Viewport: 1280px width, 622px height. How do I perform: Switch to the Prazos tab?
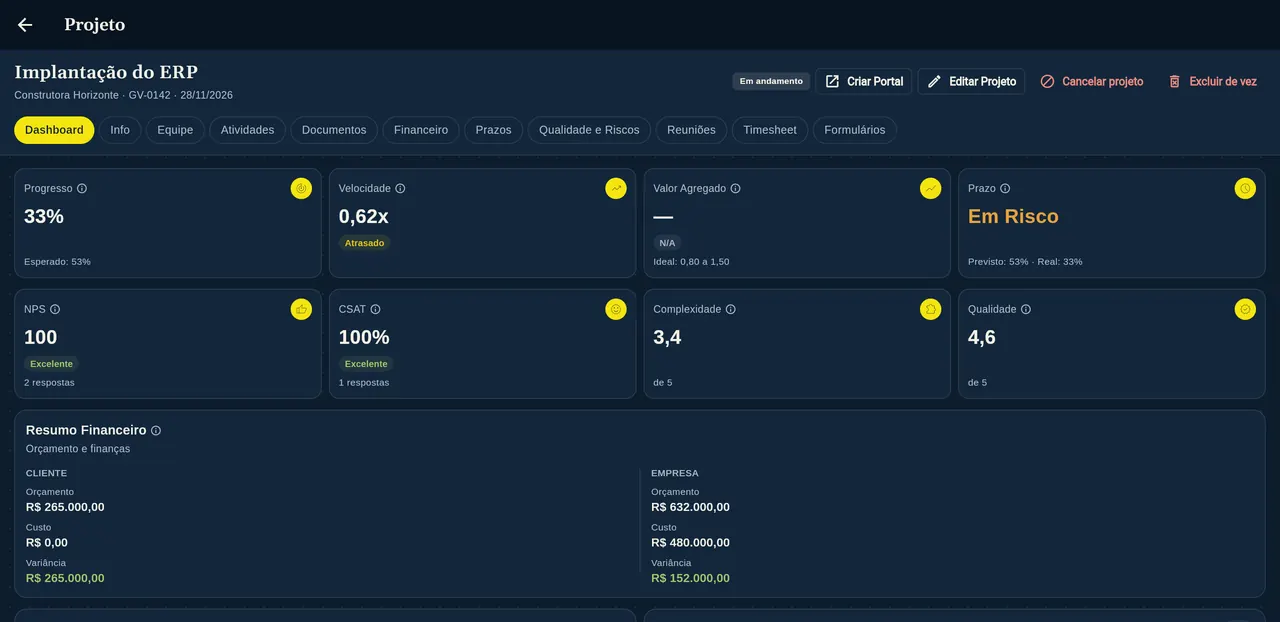click(493, 130)
